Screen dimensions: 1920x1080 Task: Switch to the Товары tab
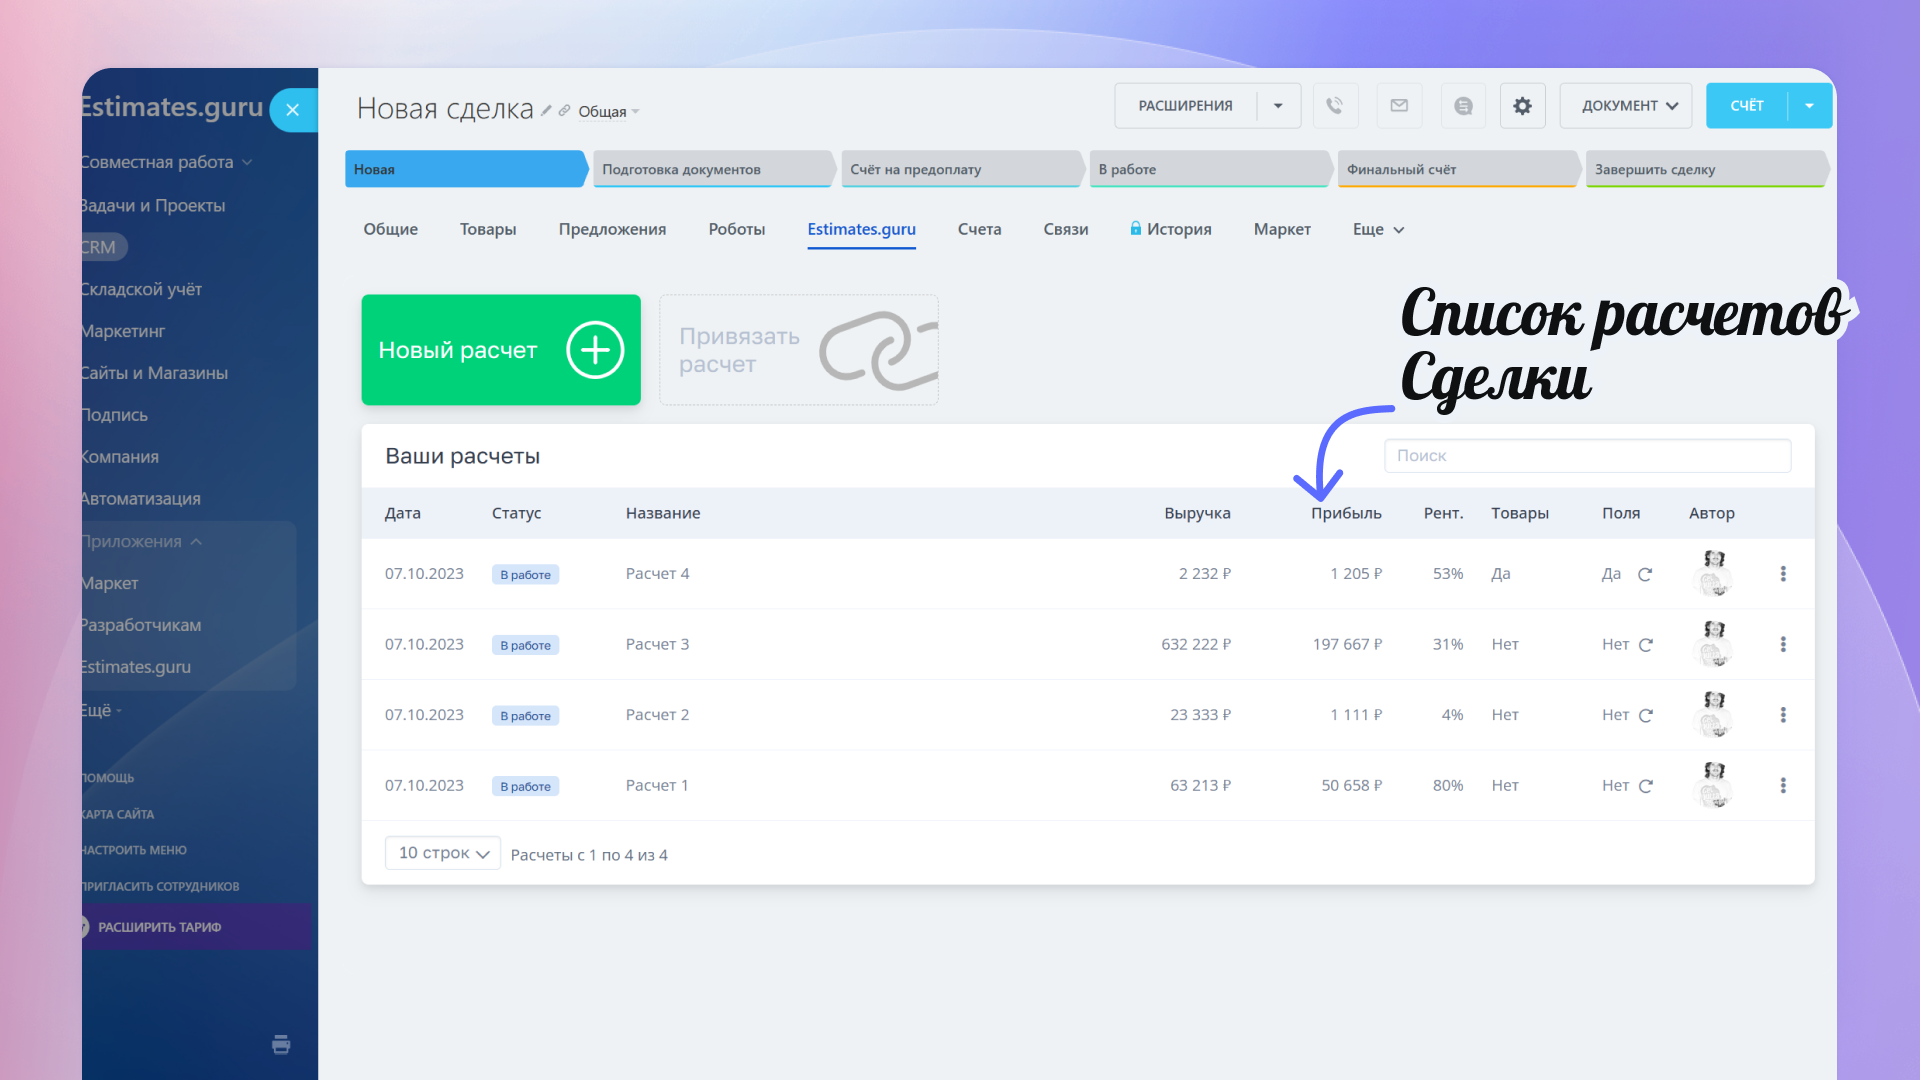[x=488, y=230]
